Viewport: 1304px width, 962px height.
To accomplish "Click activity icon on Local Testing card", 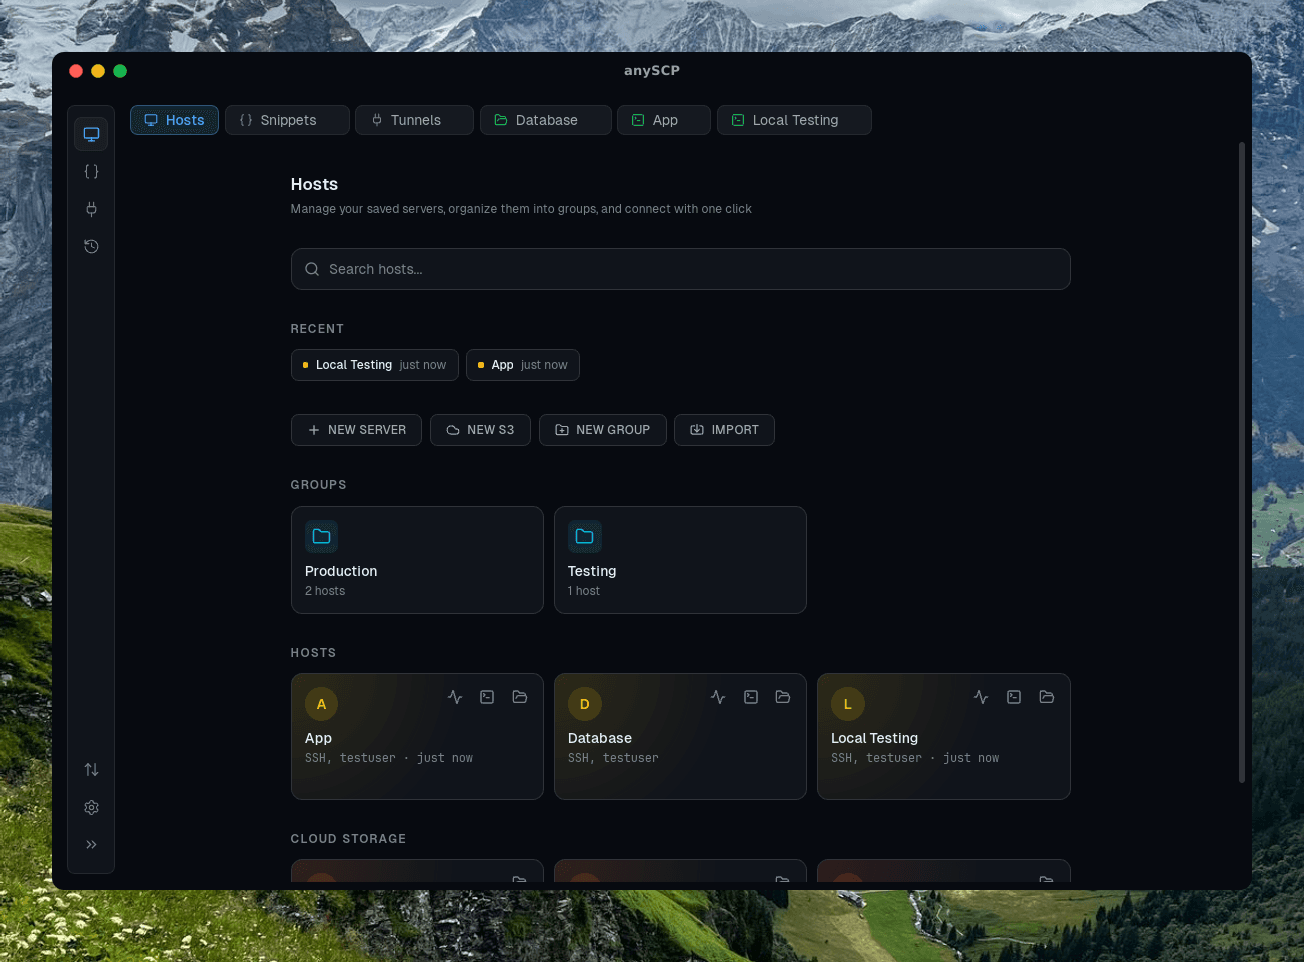I will click(981, 697).
